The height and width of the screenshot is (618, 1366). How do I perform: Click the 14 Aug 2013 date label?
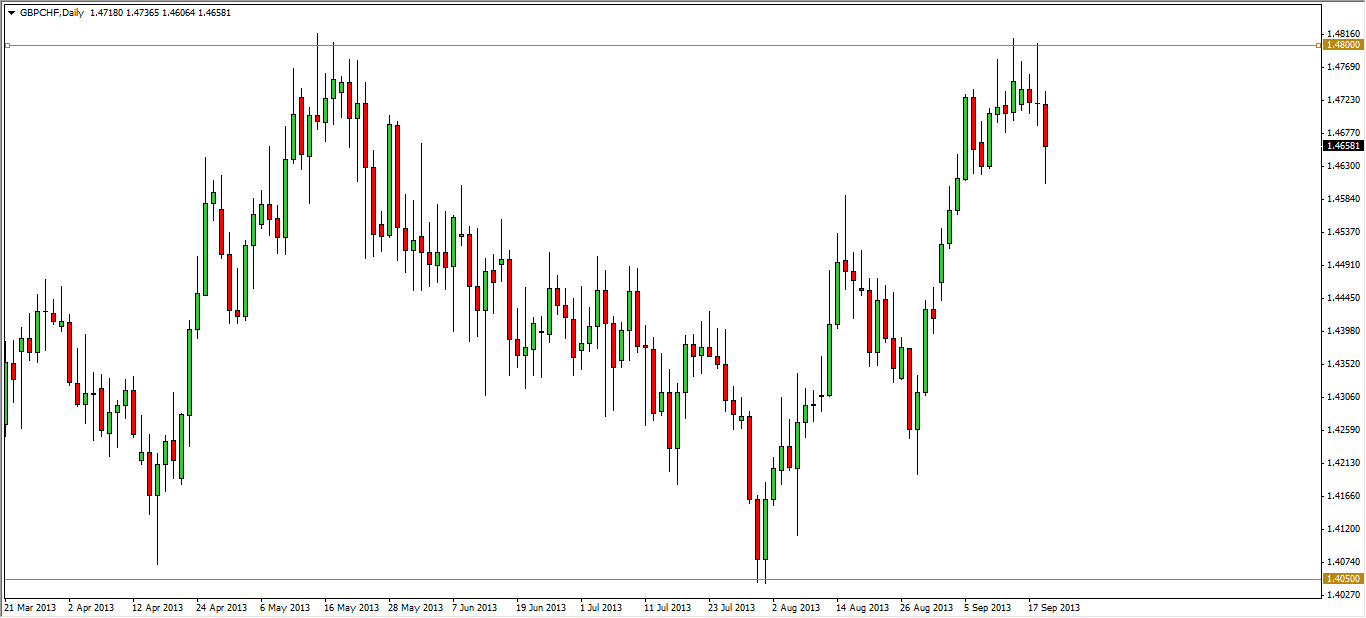click(863, 607)
